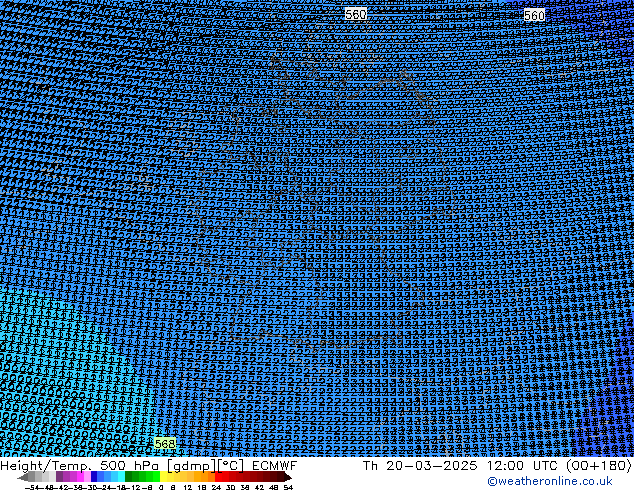Click the ECMWF model name in title
Screen dimensions: 634x490
tap(275, 465)
